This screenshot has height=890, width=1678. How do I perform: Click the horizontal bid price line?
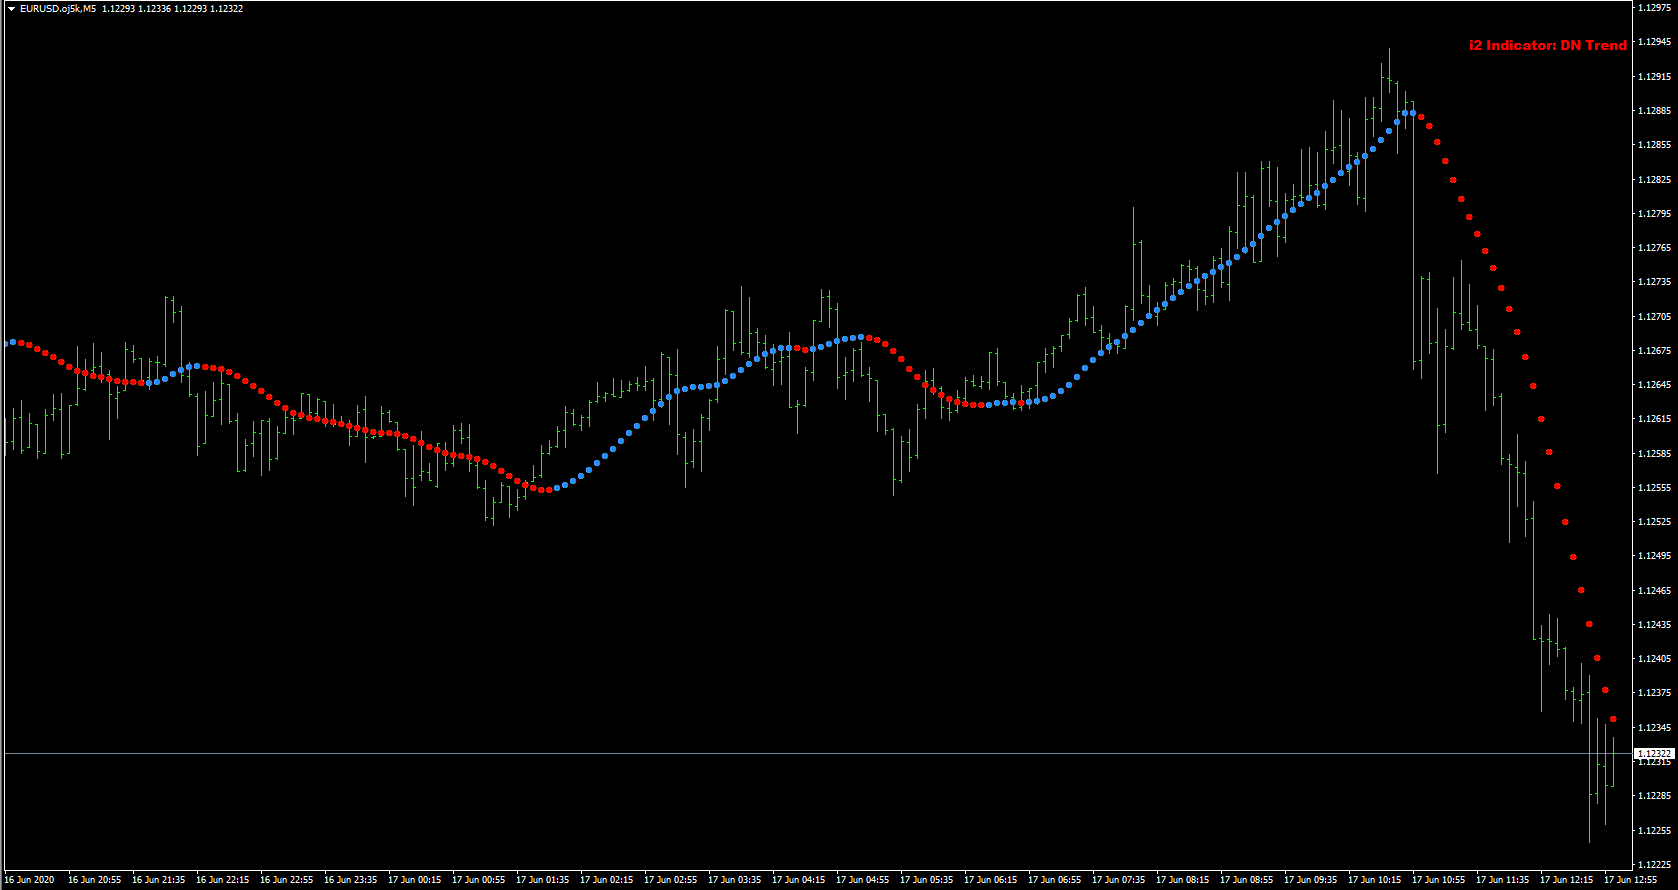click(818, 753)
